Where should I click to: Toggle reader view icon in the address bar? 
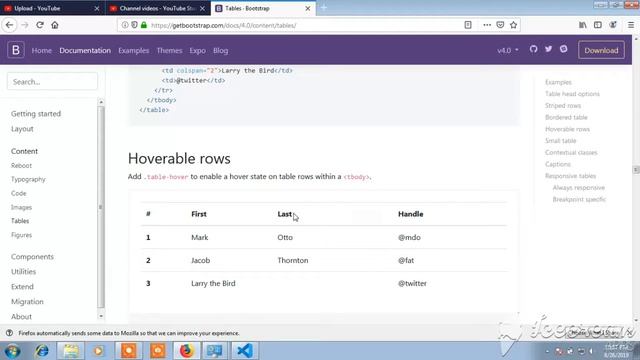tap(468, 25)
